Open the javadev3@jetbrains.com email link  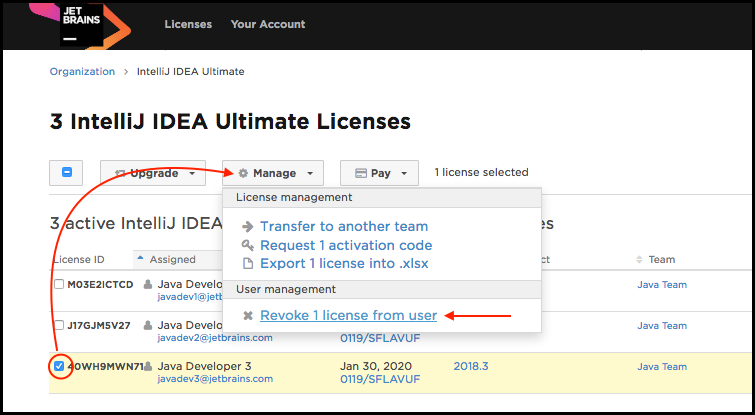[207, 380]
